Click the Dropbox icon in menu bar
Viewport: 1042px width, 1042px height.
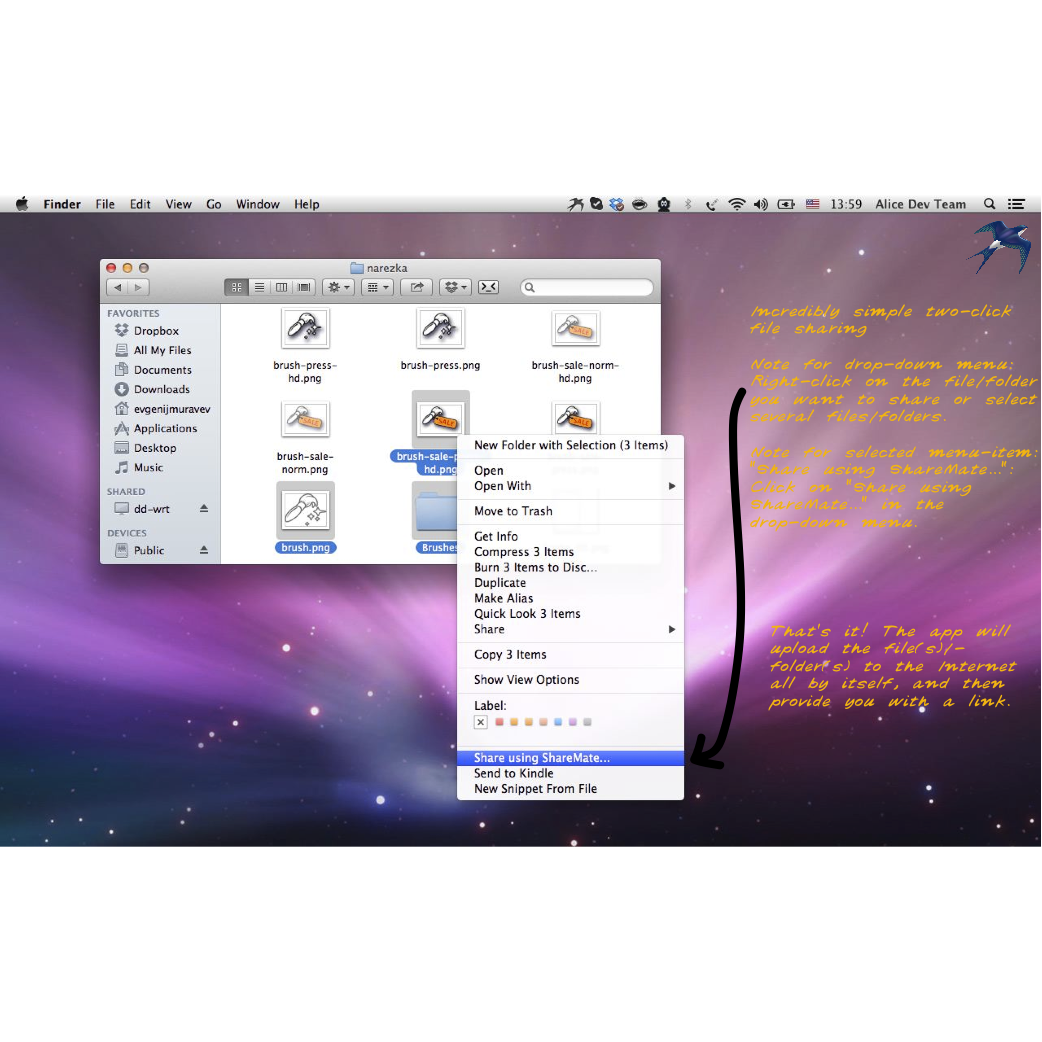pos(617,204)
